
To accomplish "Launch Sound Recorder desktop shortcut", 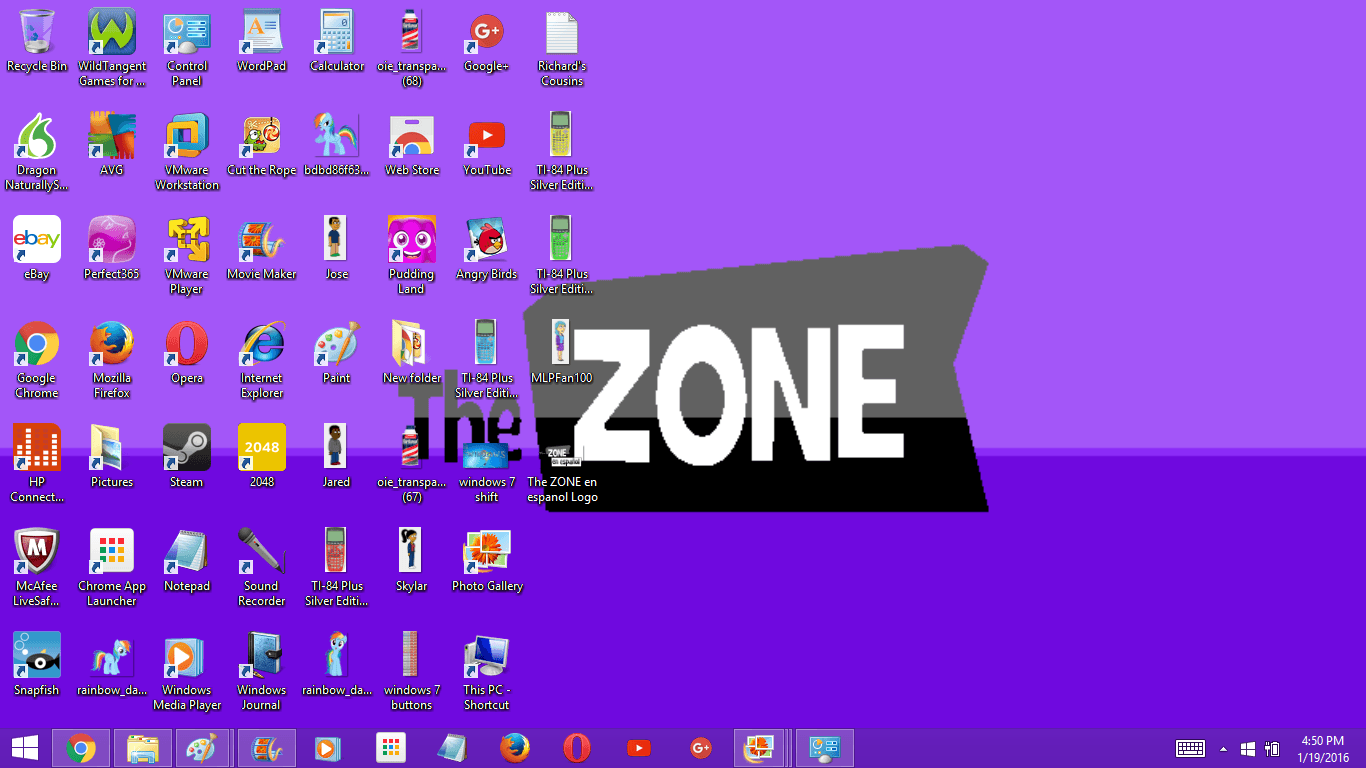I will coord(261,569).
